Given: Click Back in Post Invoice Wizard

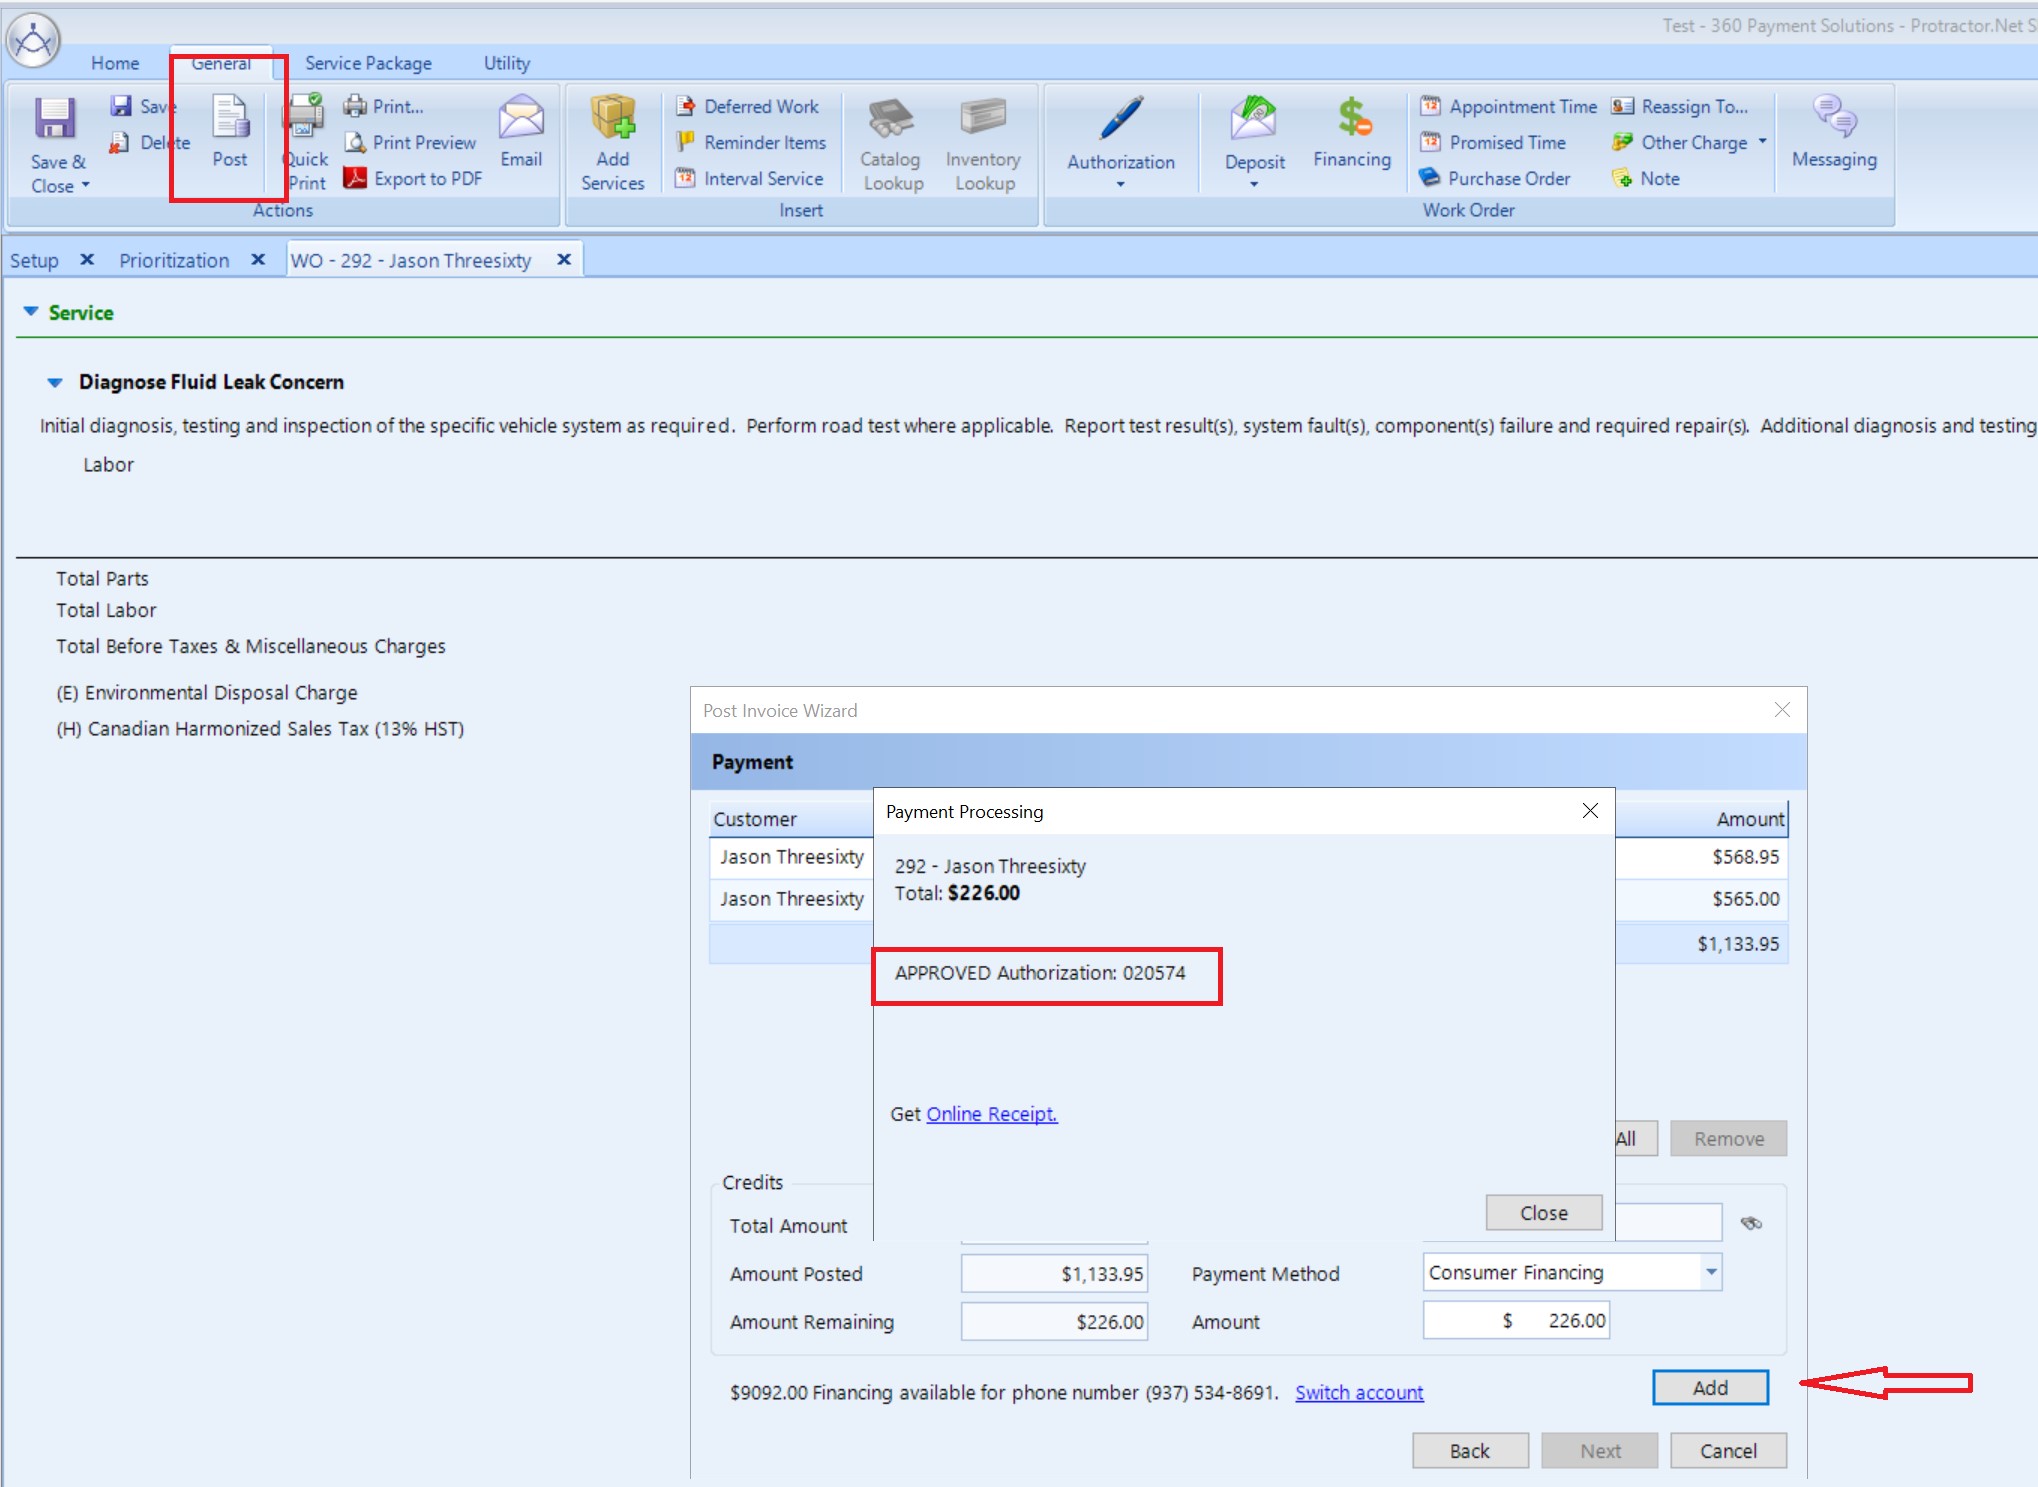Looking at the screenshot, I should coord(1470,1450).
